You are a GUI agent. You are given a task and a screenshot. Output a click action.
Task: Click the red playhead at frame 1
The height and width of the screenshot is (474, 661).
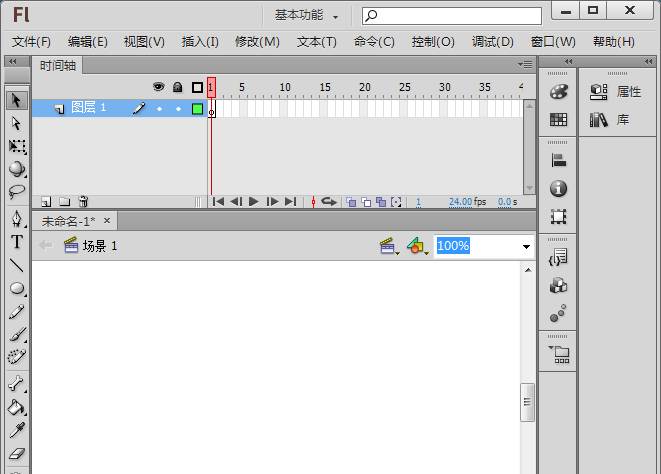click(x=211, y=87)
